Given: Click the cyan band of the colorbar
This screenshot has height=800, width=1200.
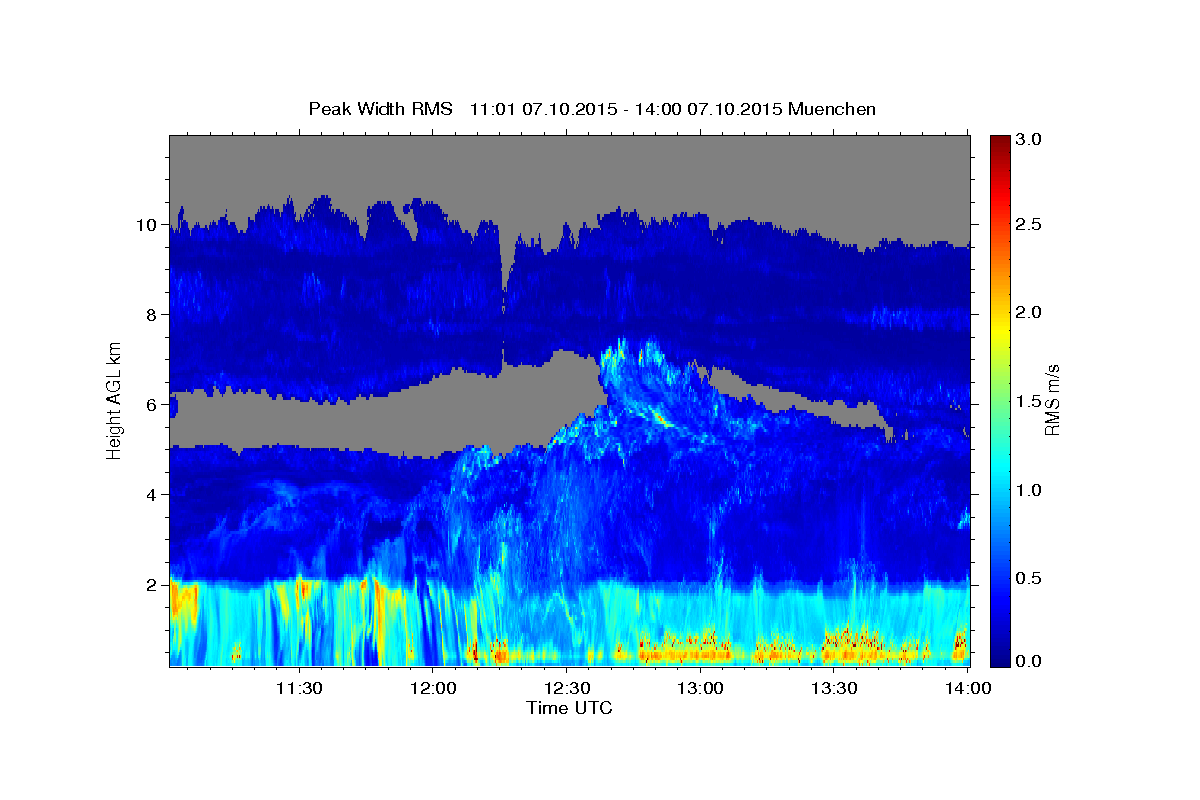Looking at the screenshot, I should coord(999,470).
